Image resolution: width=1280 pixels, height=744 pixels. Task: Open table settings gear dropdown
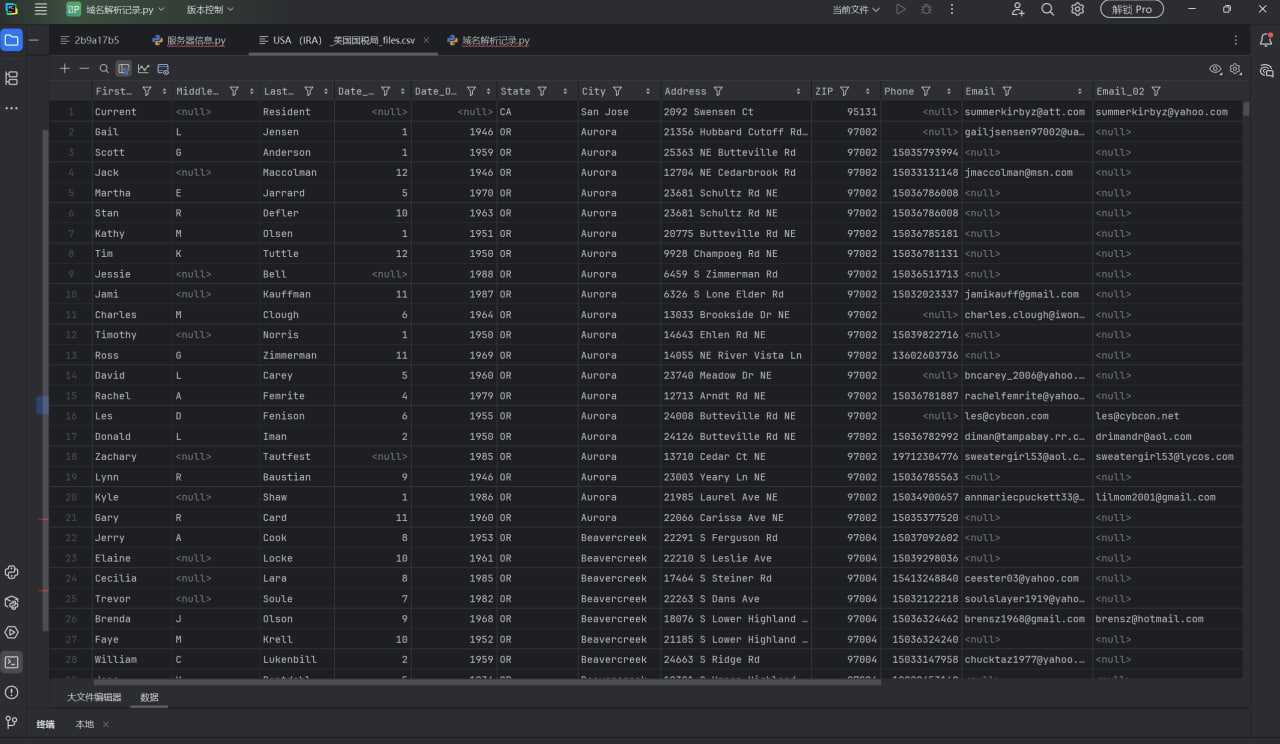[x=1236, y=69]
